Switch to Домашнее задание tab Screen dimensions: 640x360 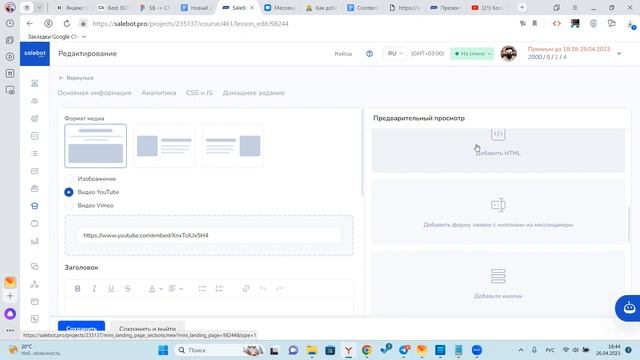(253, 93)
